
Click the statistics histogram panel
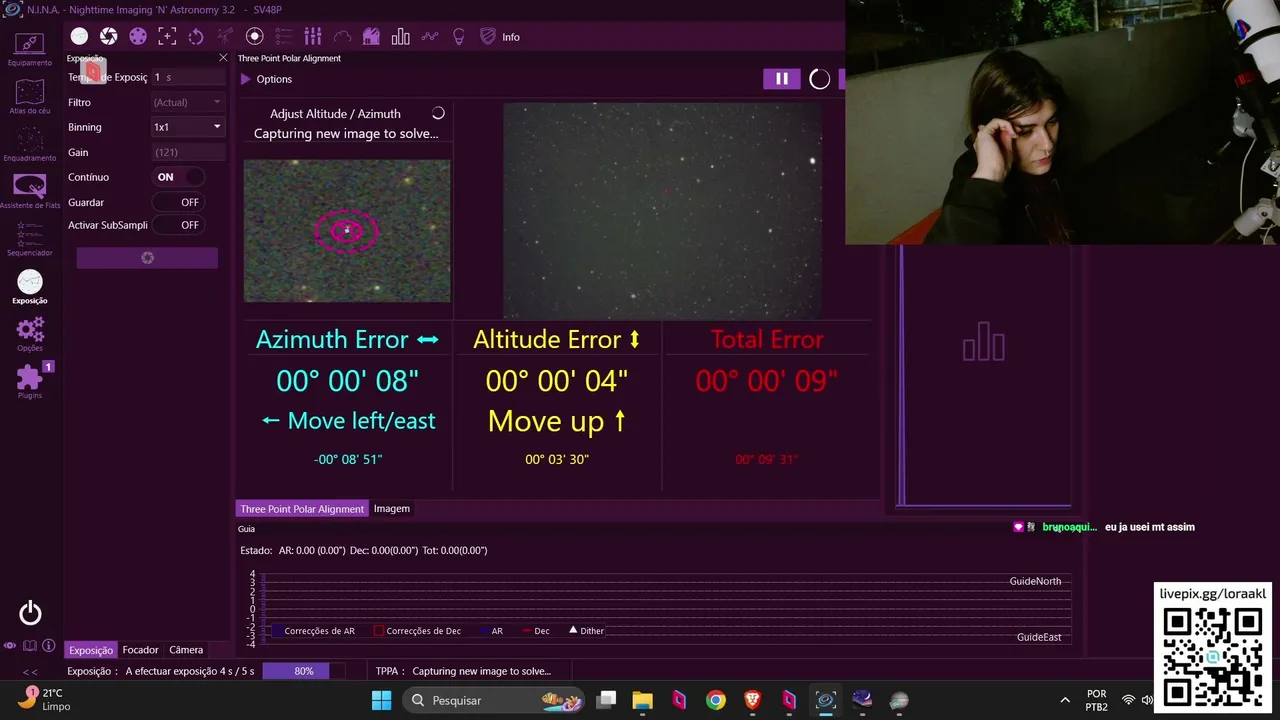pyautogui.click(x=984, y=376)
